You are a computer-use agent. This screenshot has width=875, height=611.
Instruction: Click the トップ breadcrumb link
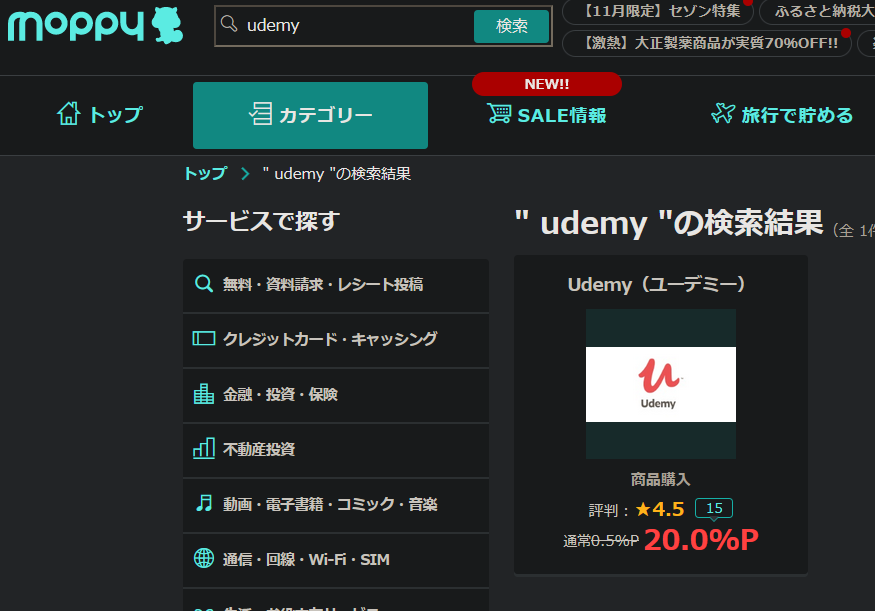pos(205,174)
